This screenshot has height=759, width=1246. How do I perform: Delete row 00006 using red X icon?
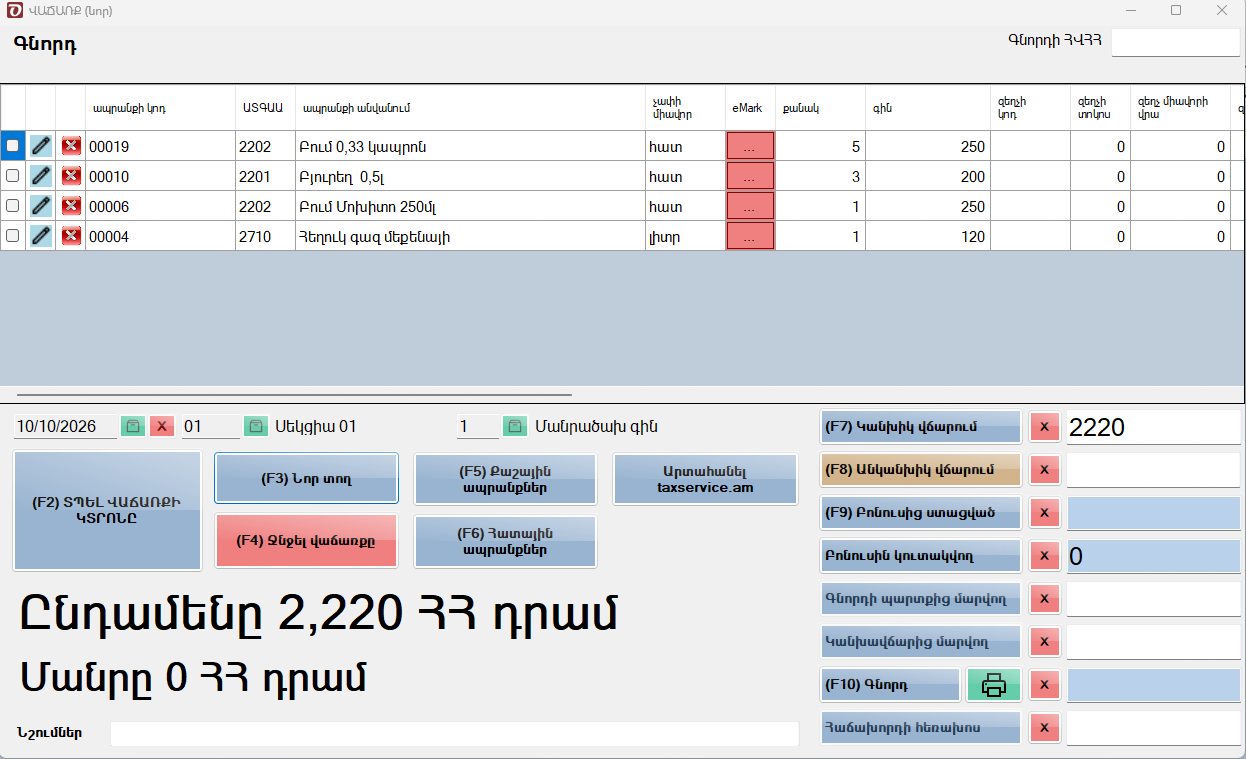click(71, 206)
